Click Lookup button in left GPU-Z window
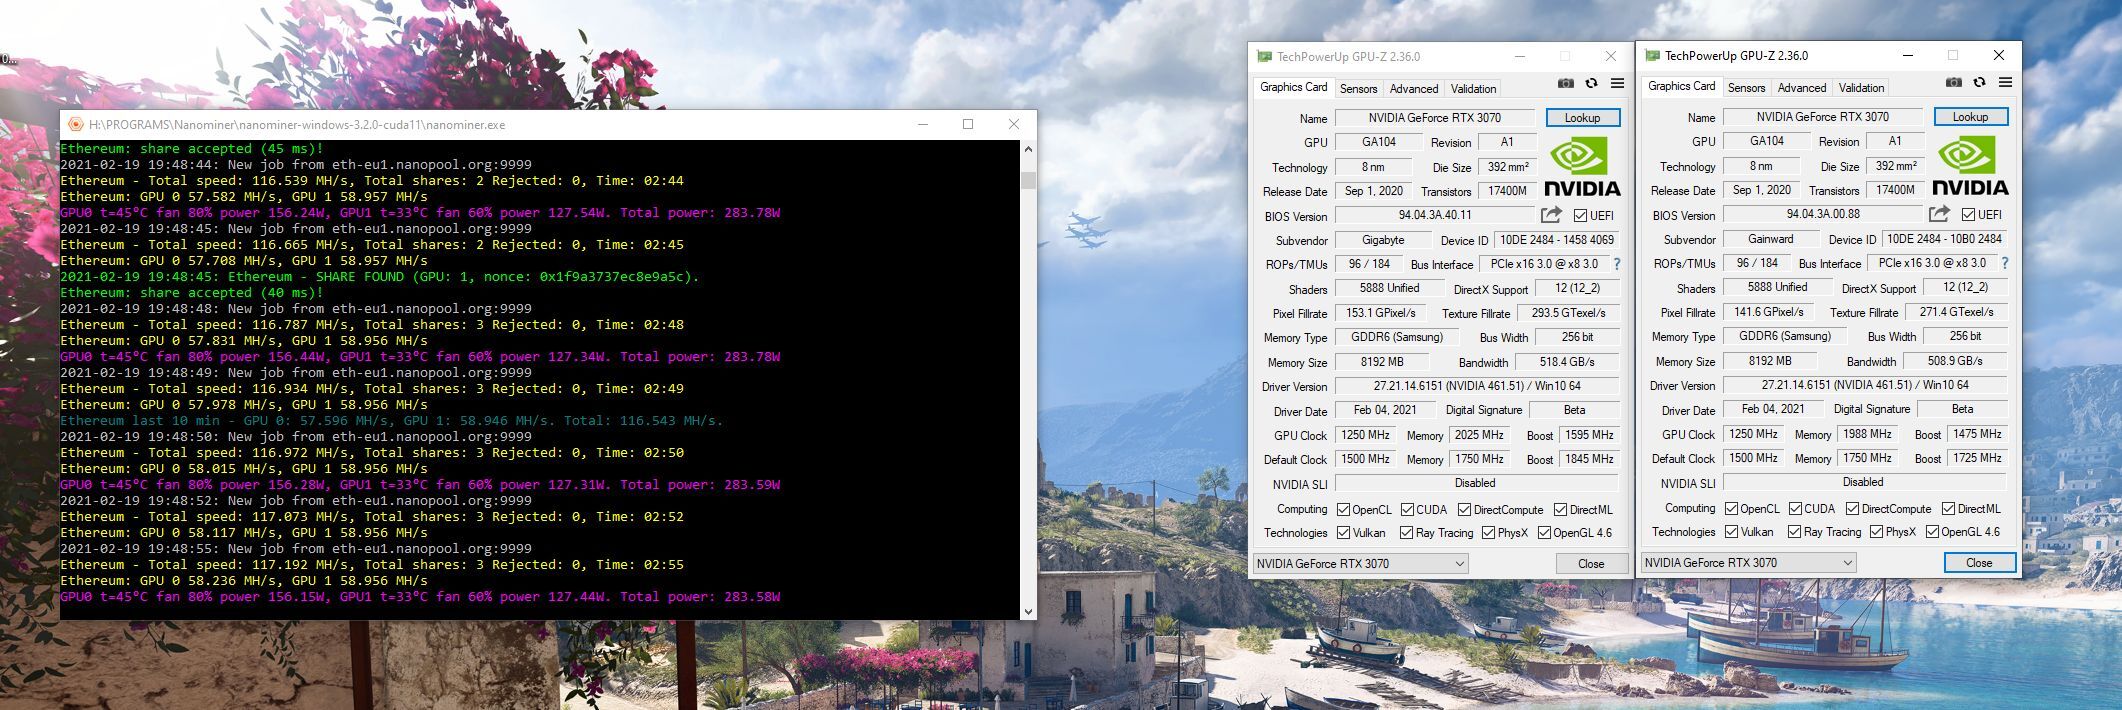2122x710 pixels. click(x=1582, y=118)
